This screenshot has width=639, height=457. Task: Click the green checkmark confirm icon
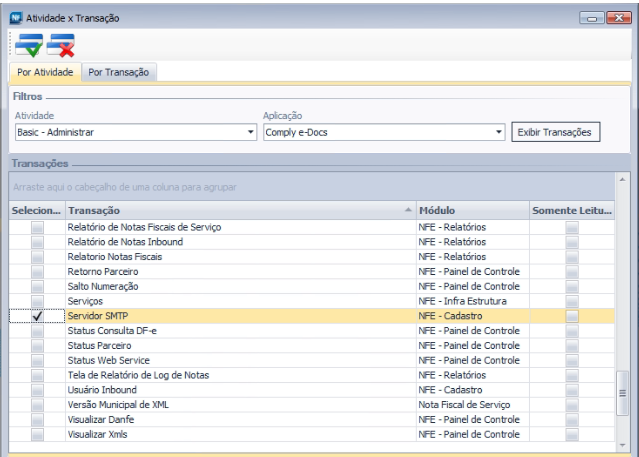click(x=29, y=44)
